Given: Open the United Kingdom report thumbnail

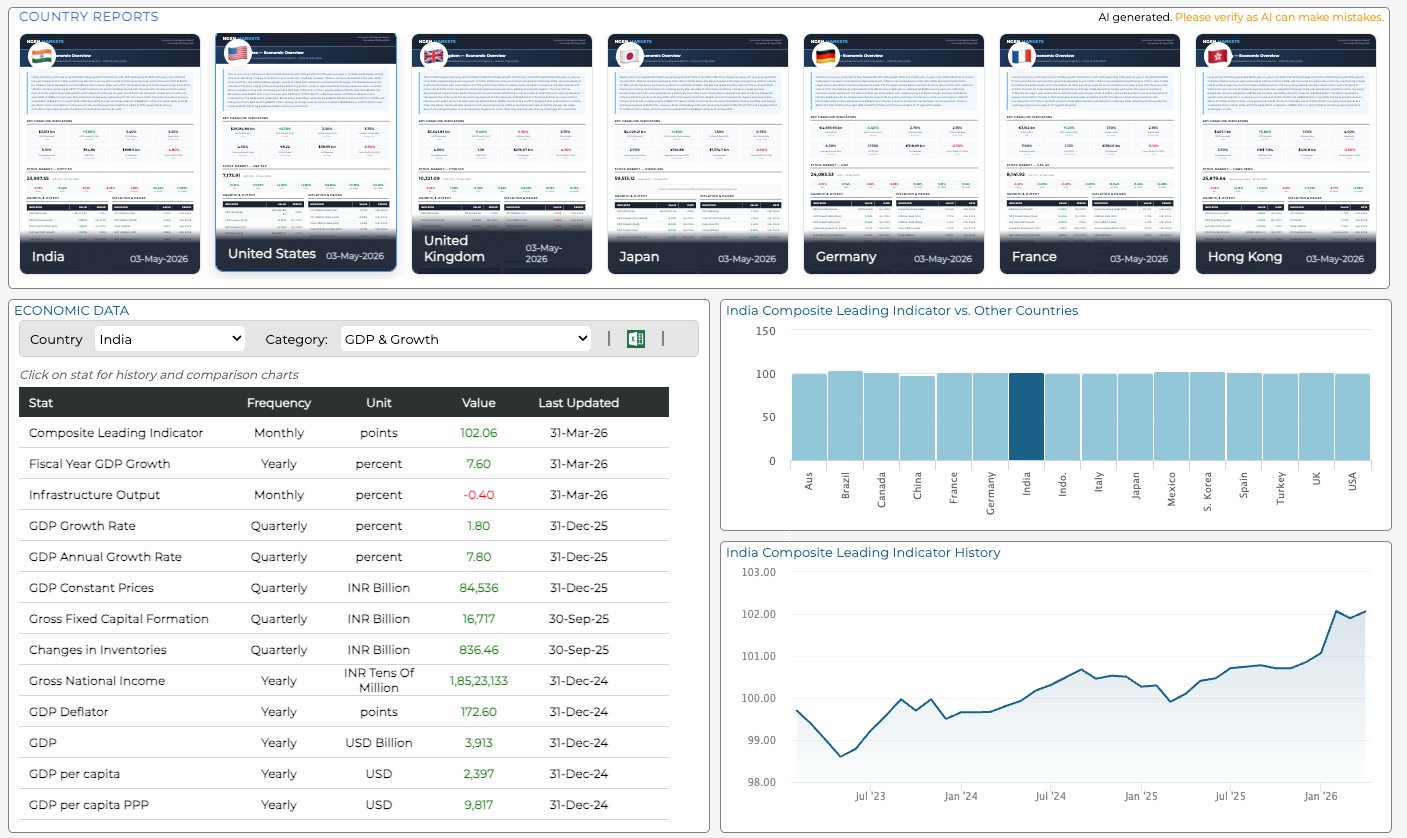Looking at the screenshot, I should tap(502, 153).
